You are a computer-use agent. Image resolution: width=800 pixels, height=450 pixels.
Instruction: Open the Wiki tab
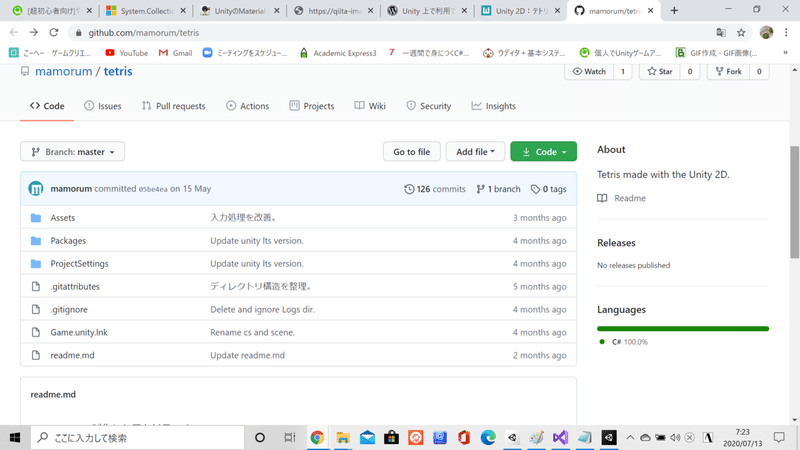coord(370,106)
